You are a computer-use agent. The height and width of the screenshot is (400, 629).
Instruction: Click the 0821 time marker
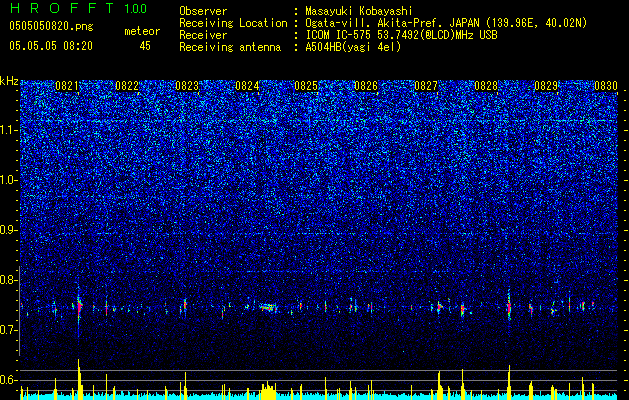(67, 86)
